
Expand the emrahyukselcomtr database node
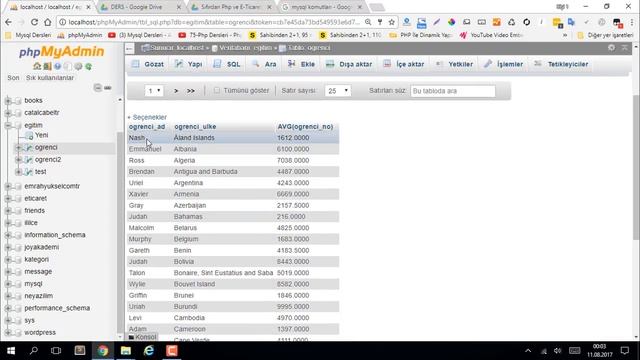[x=8, y=186]
